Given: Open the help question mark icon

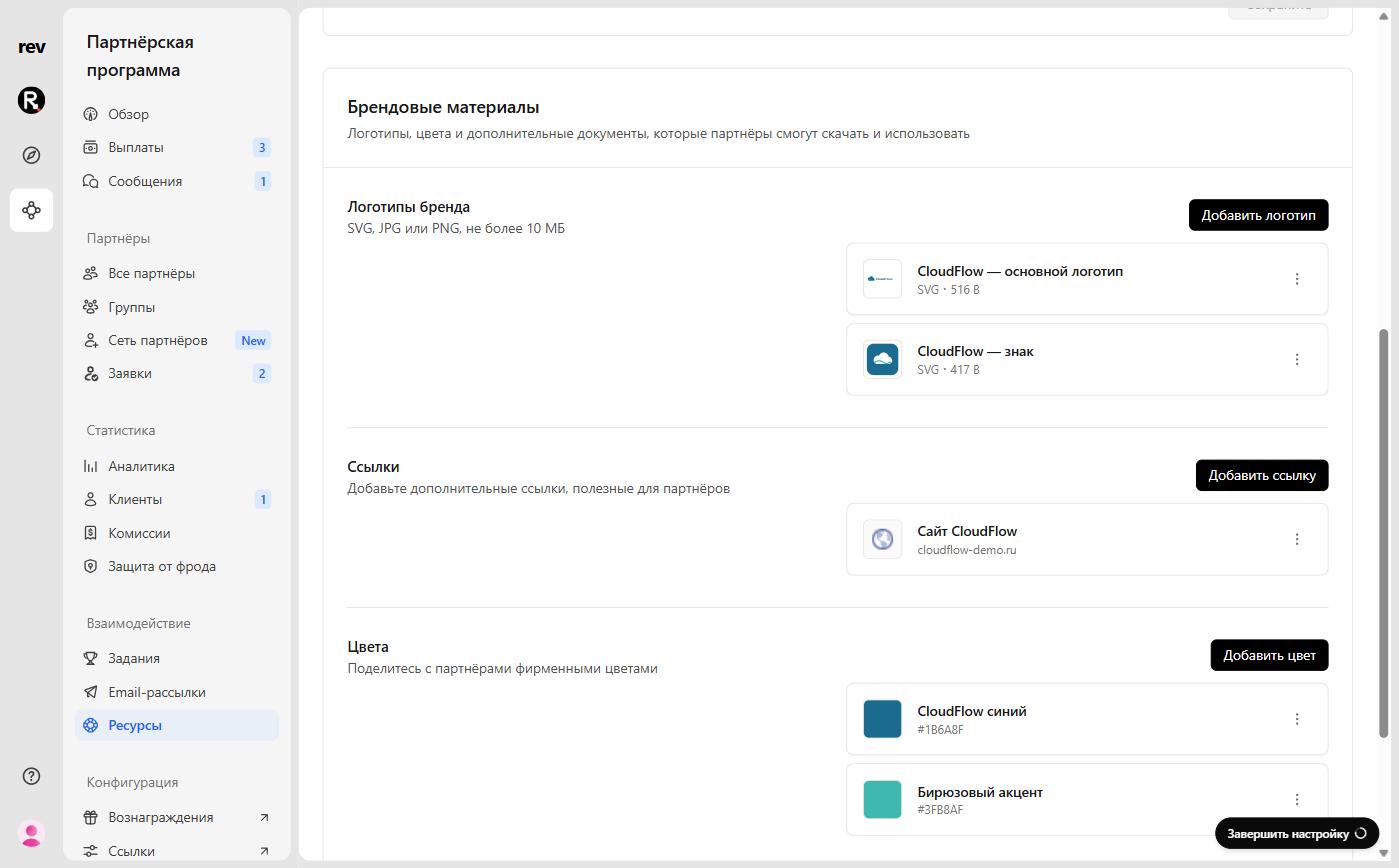Looking at the screenshot, I should coord(31,776).
